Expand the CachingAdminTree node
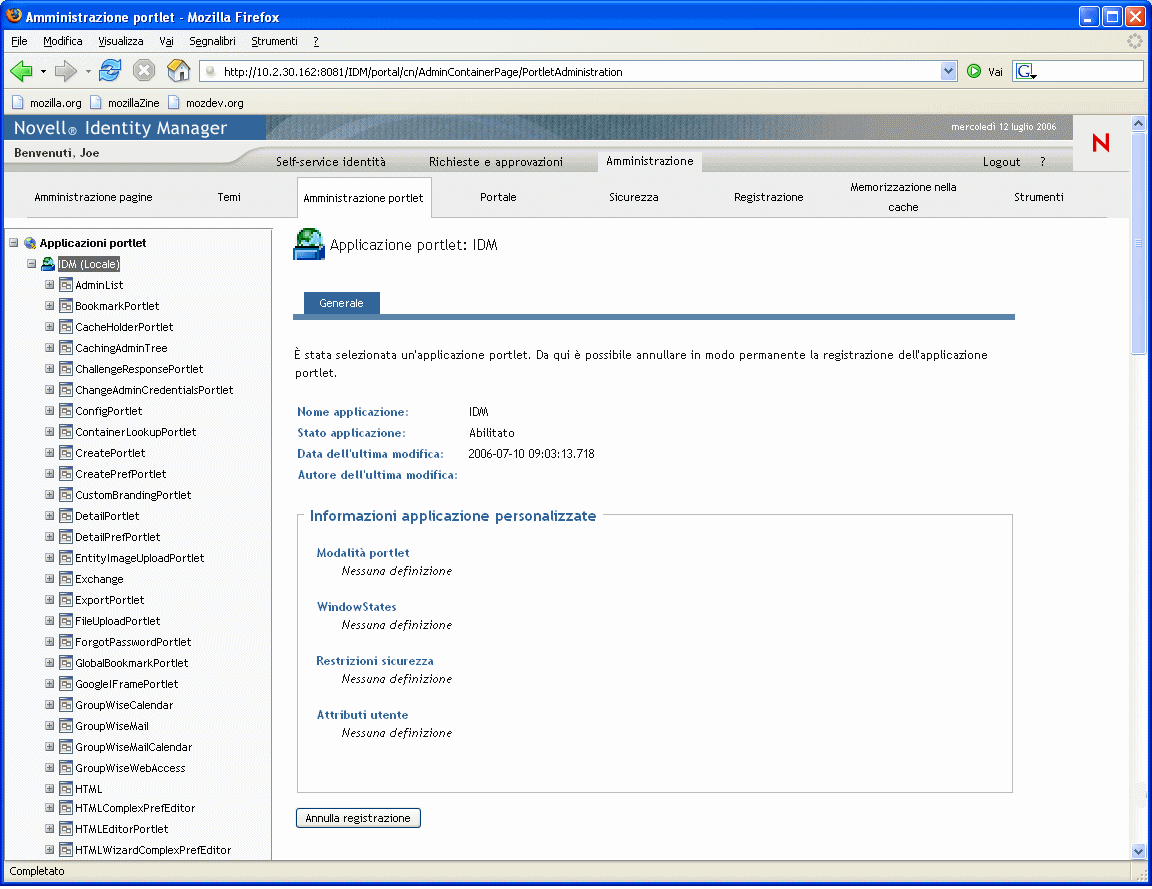This screenshot has height=889, width=1152. [49, 348]
